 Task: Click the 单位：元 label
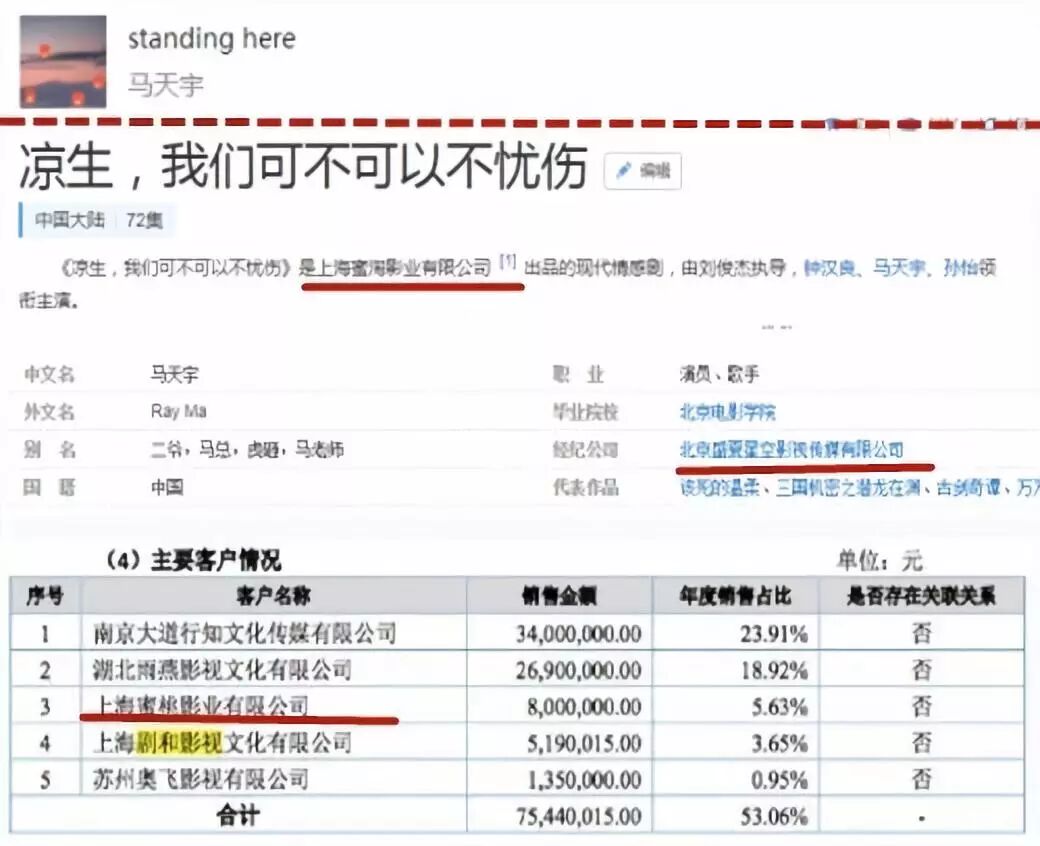(x=879, y=562)
